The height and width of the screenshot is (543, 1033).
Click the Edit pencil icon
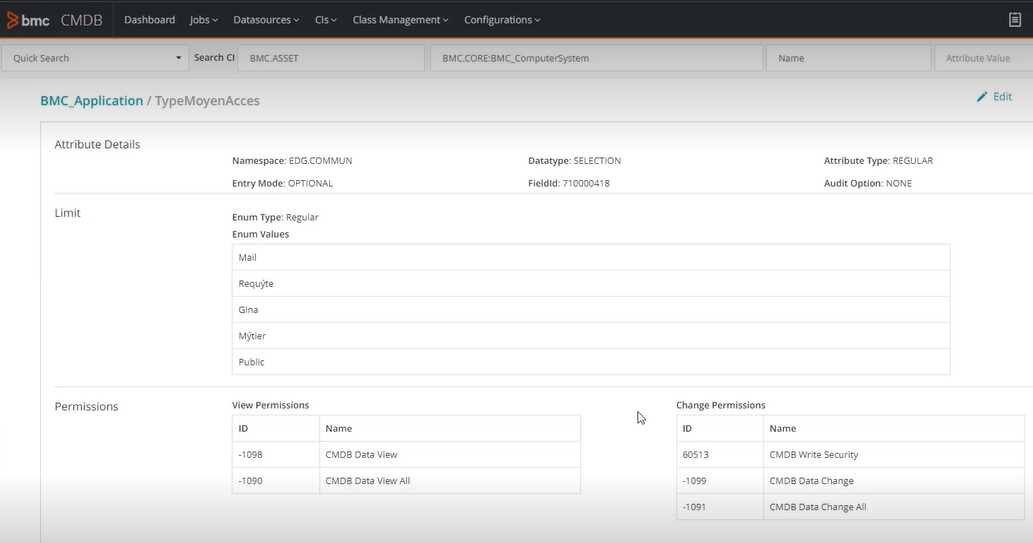coord(982,97)
